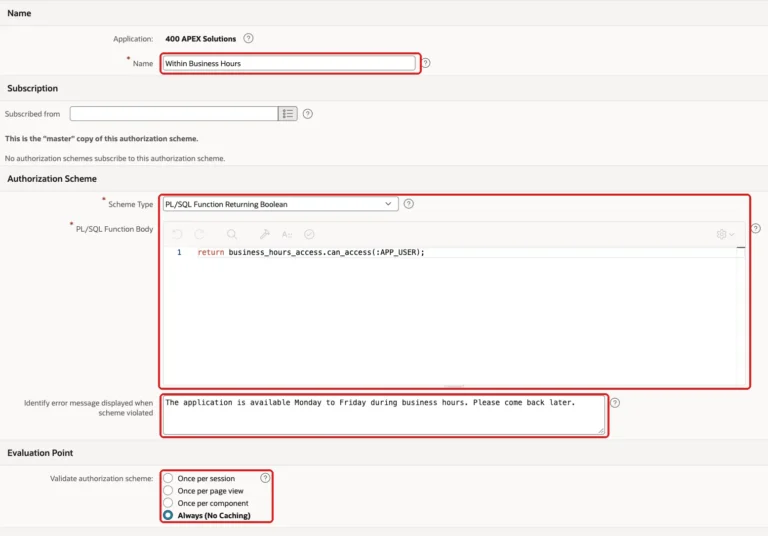Select the Once per component option
Viewport: 768px width, 536px height.
tap(168, 503)
